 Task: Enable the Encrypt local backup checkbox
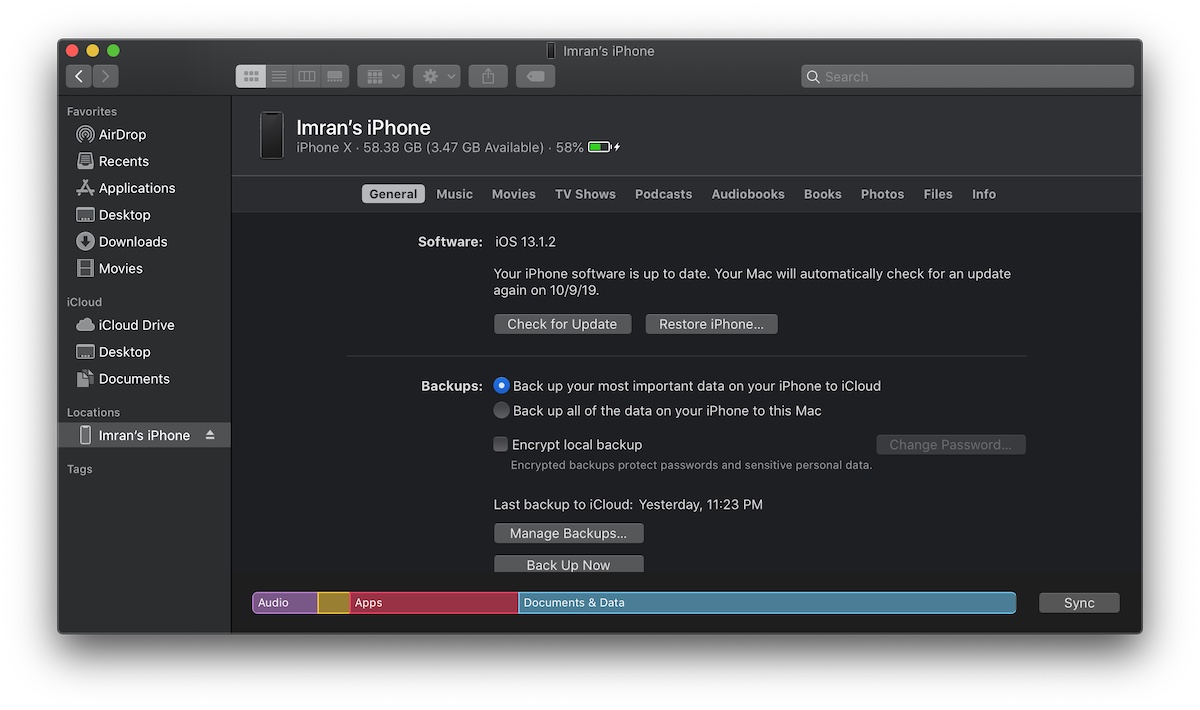click(x=501, y=444)
